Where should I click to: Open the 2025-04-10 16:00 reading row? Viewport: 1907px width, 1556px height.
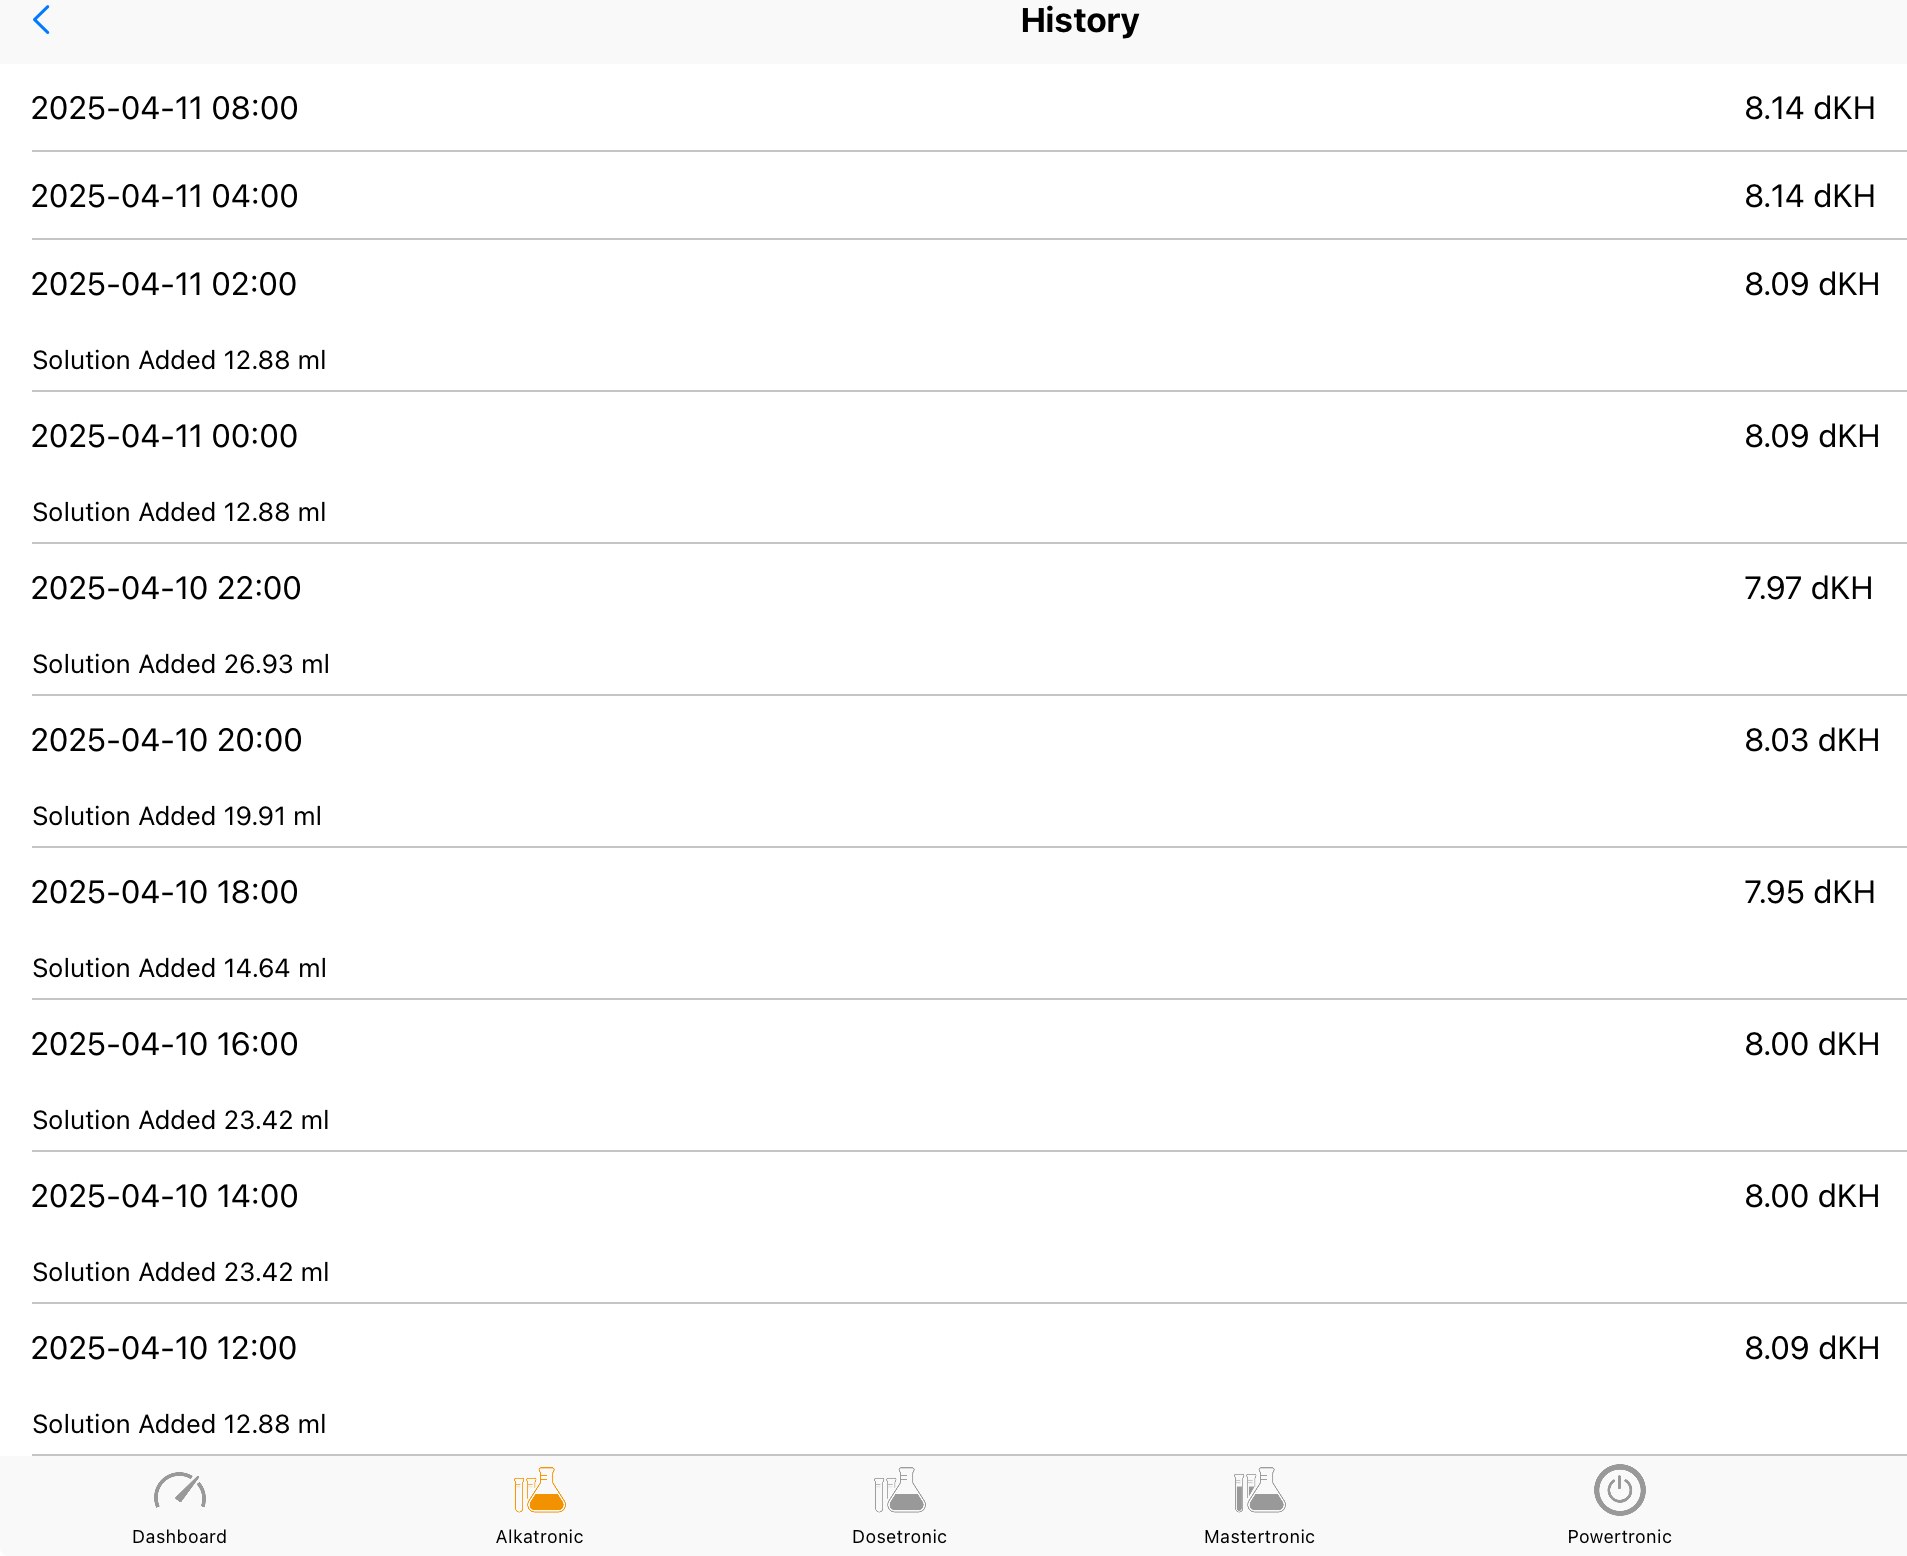165,1044
